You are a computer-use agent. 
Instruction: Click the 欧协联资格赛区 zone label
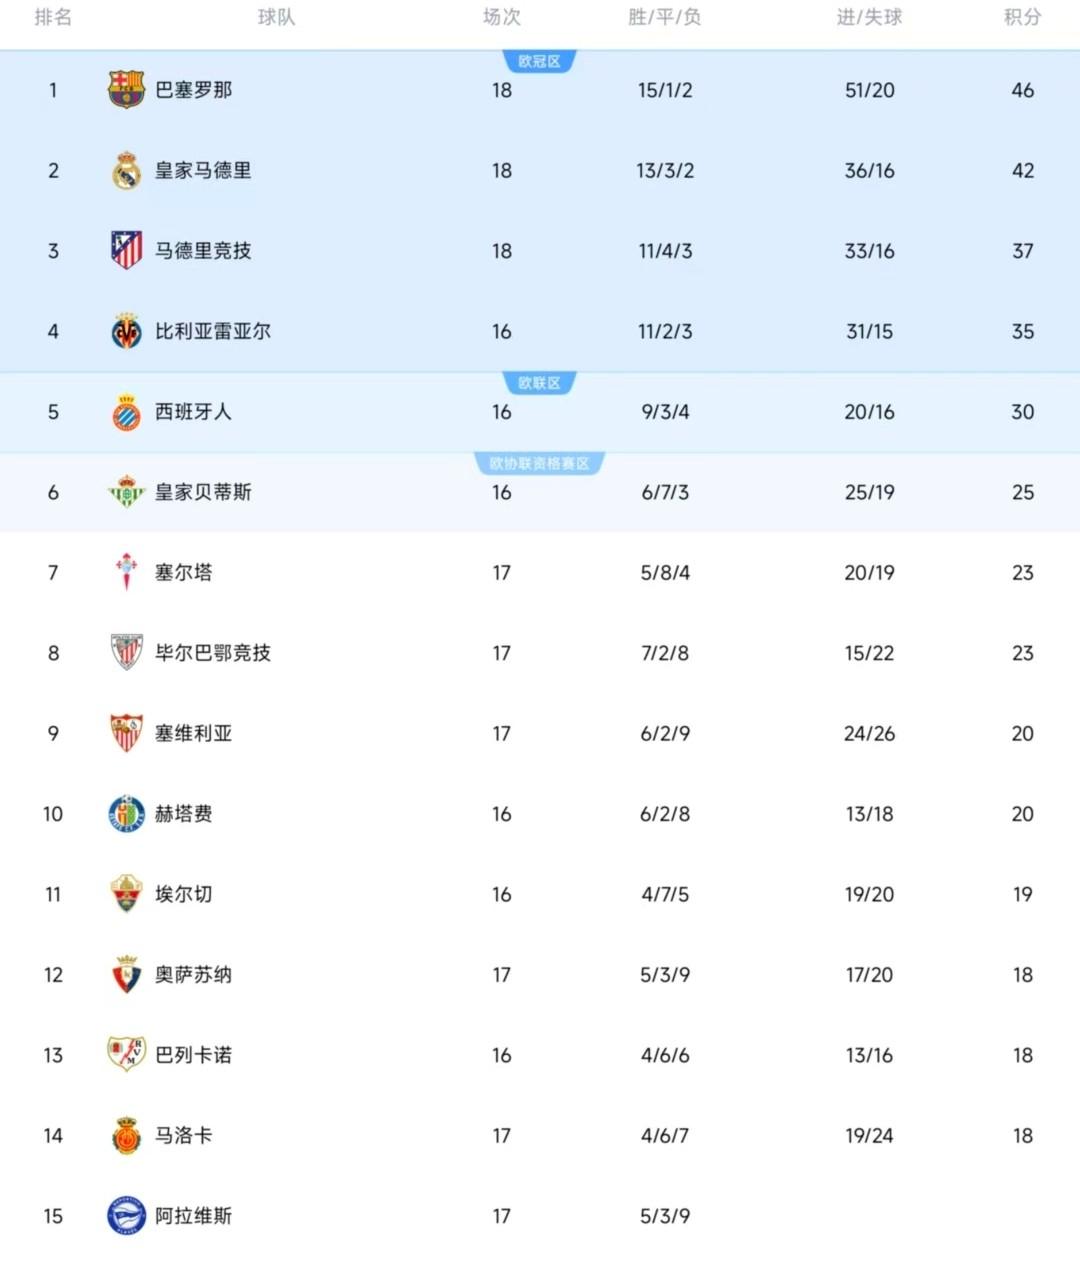pyautogui.click(x=539, y=464)
